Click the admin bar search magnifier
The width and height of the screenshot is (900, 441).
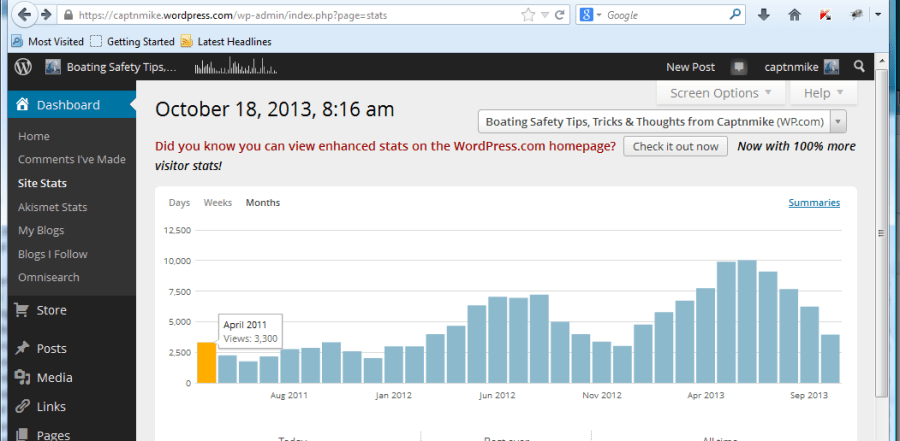tap(859, 67)
